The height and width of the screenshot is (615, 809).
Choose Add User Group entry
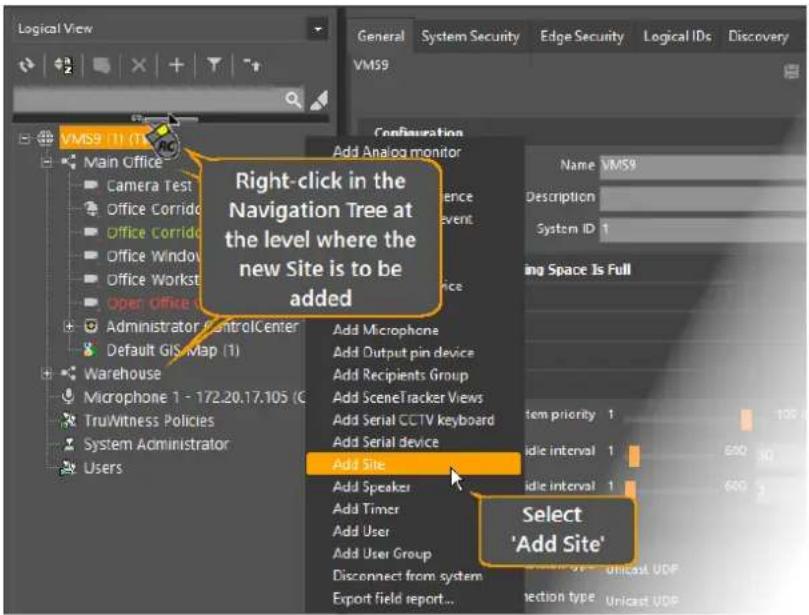[382, 553]
